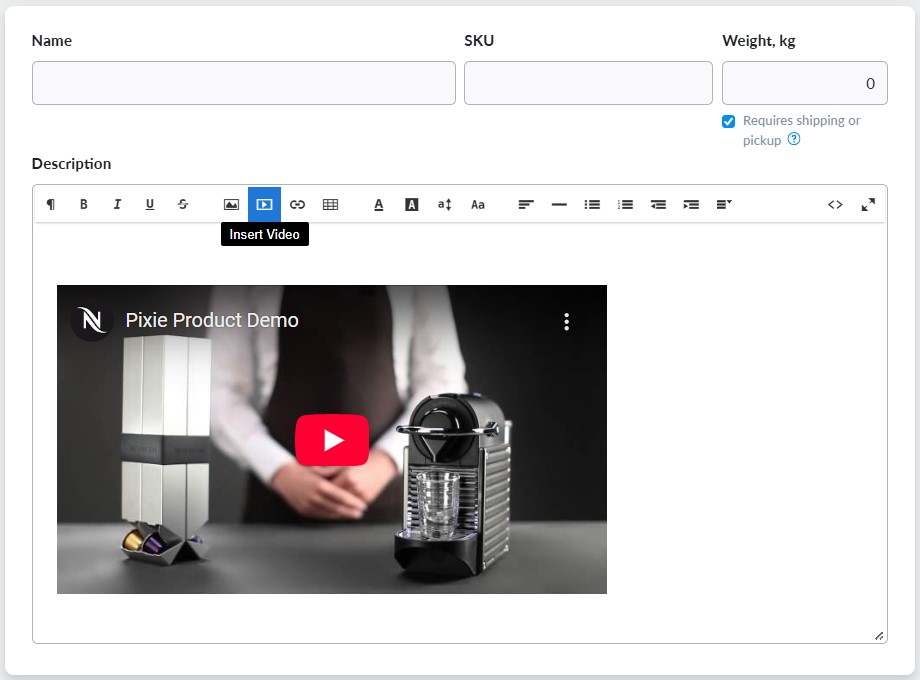
Task: Open the font size (Aa) option
Action: 478,204
